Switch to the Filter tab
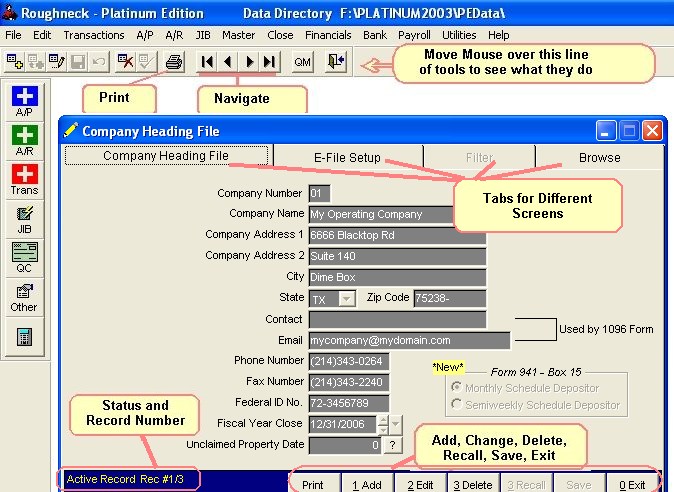The width and height of the screenshot is (674, 492). click(479, 158)
